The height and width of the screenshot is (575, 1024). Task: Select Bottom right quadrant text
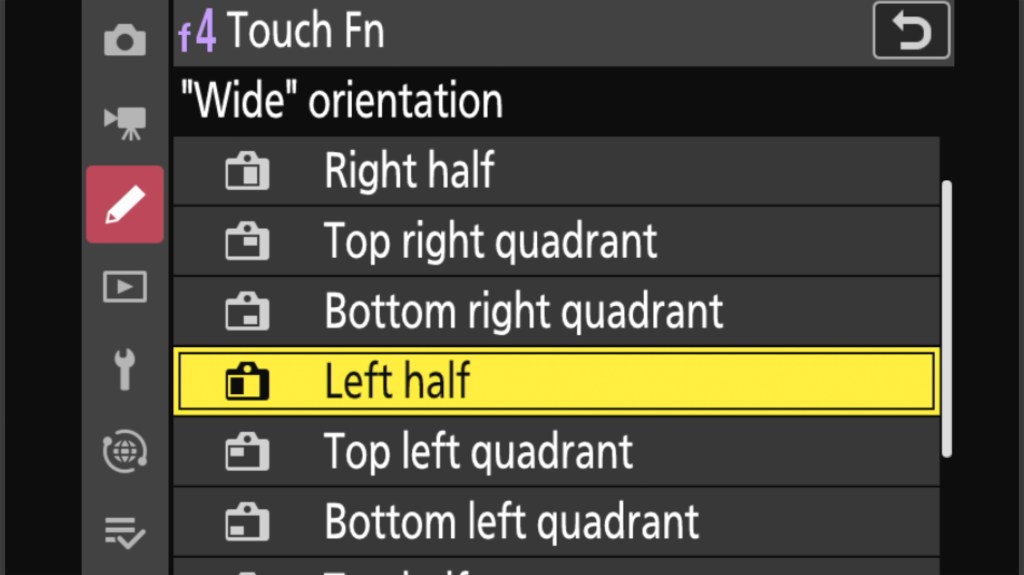click(523, 311)
